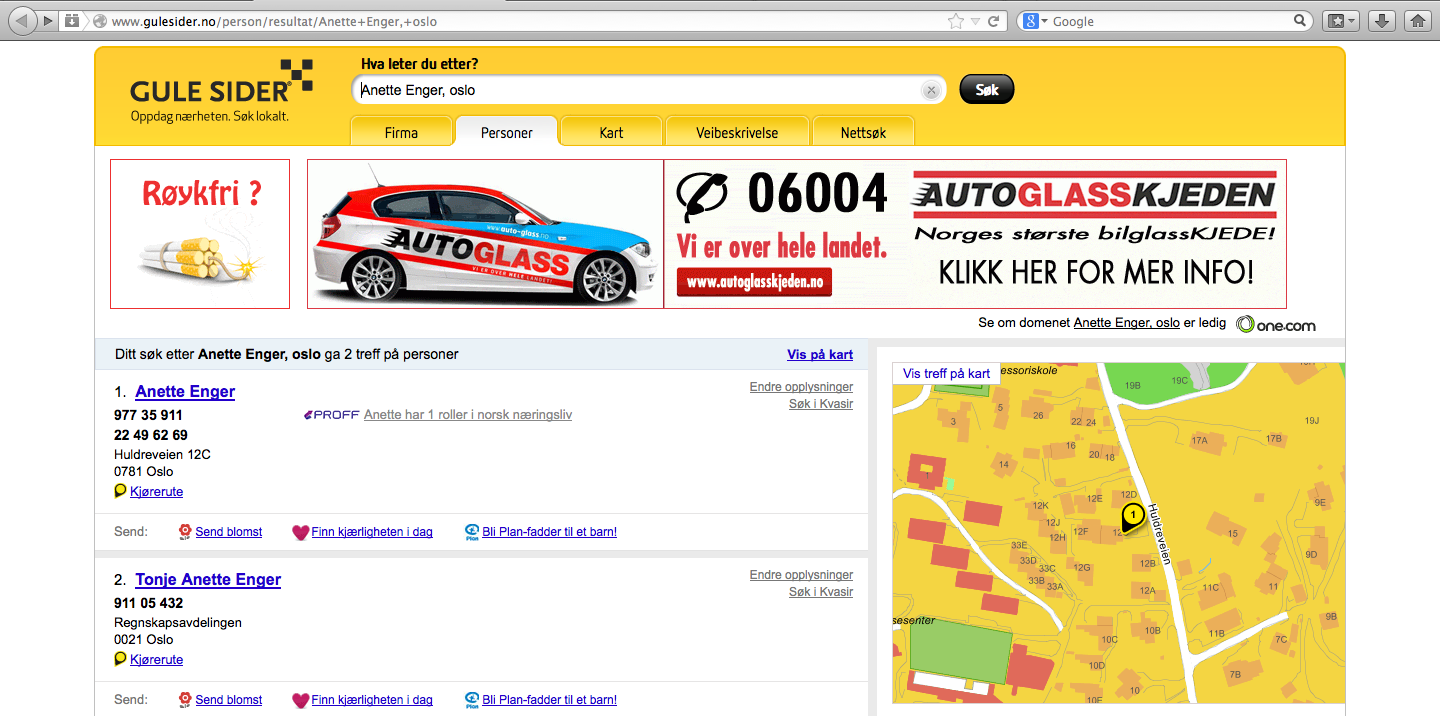Click the Røykfri advertisement
This screenshot has width=1440, height=716.
(200, 234)
